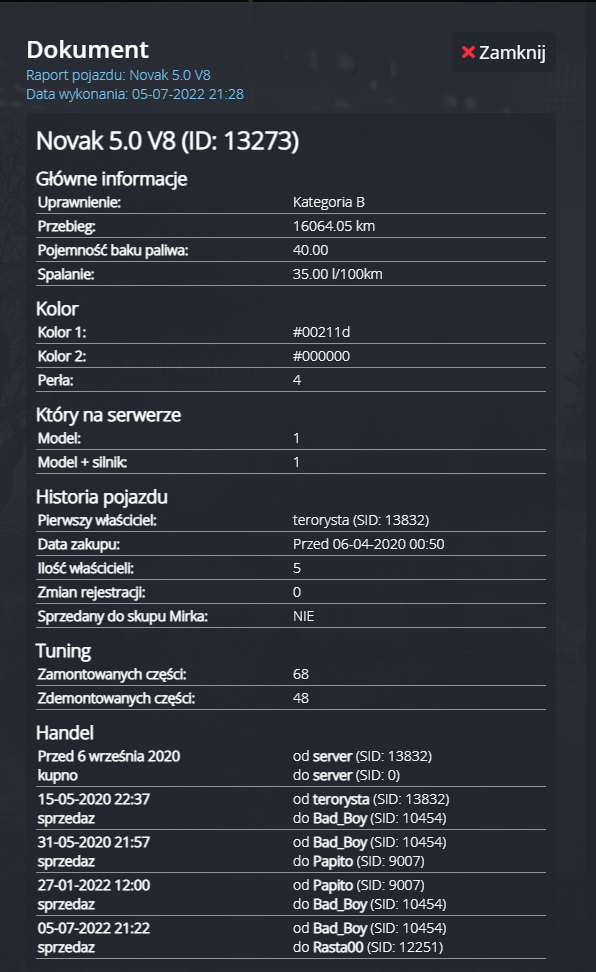
Task: Select the Novak 5.0 V8 ID heading
Action: tap(167, 141)
